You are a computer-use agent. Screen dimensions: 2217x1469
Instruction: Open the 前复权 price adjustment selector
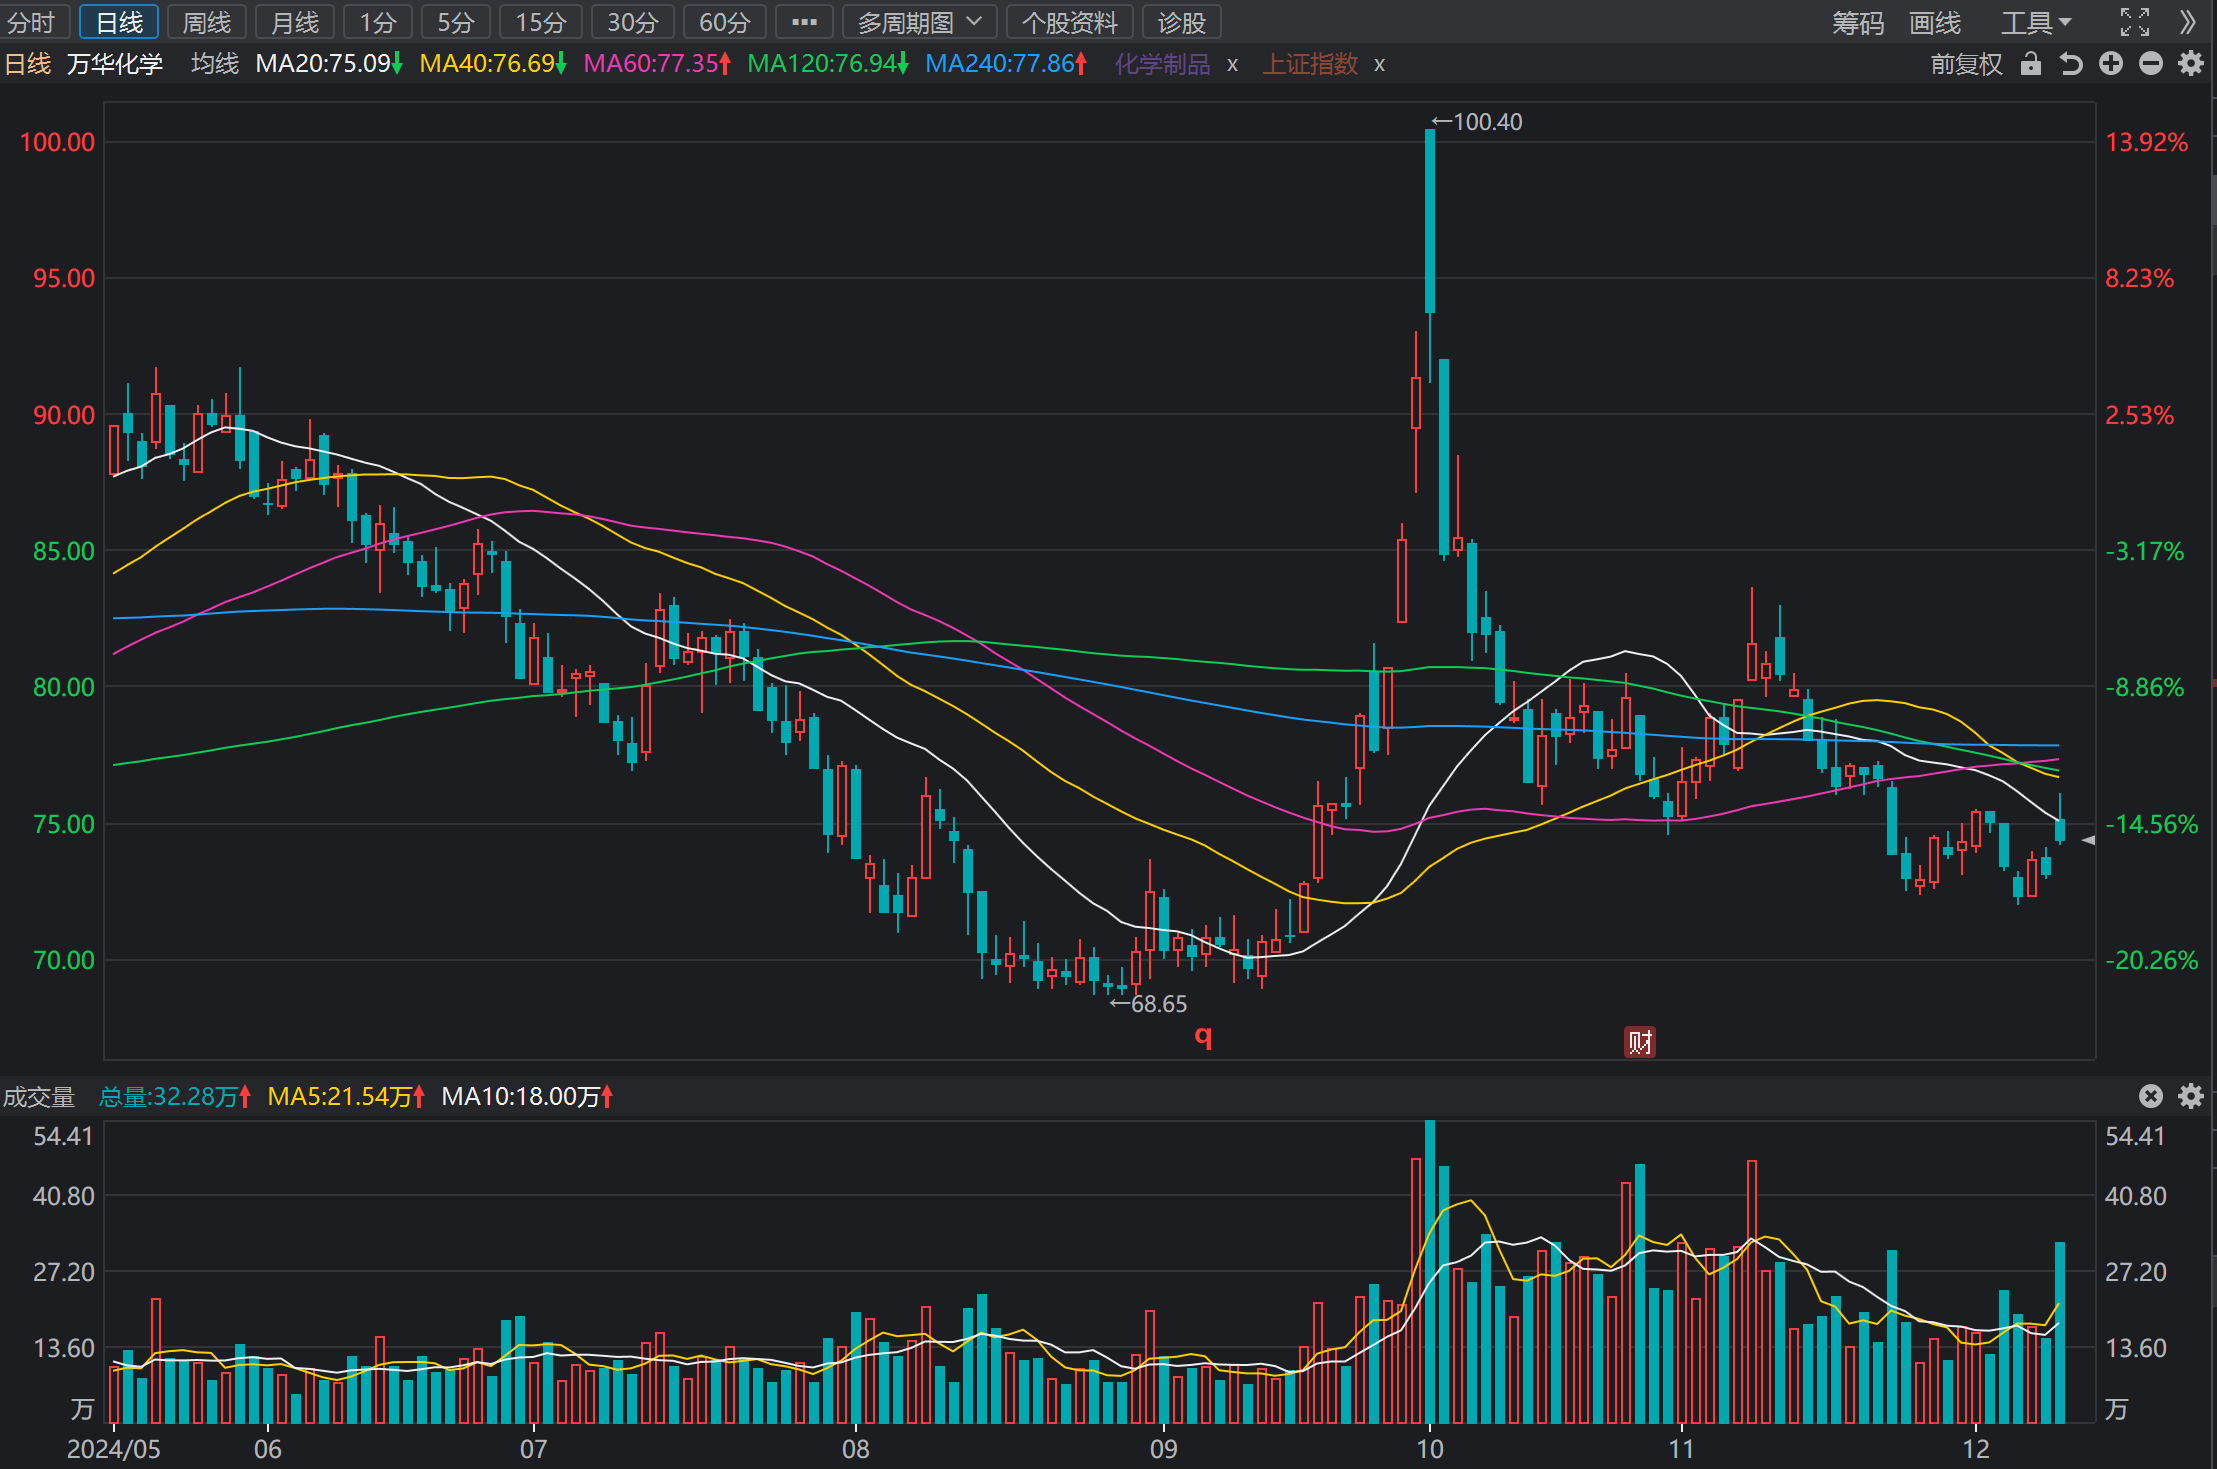(x=1966, y=64)
